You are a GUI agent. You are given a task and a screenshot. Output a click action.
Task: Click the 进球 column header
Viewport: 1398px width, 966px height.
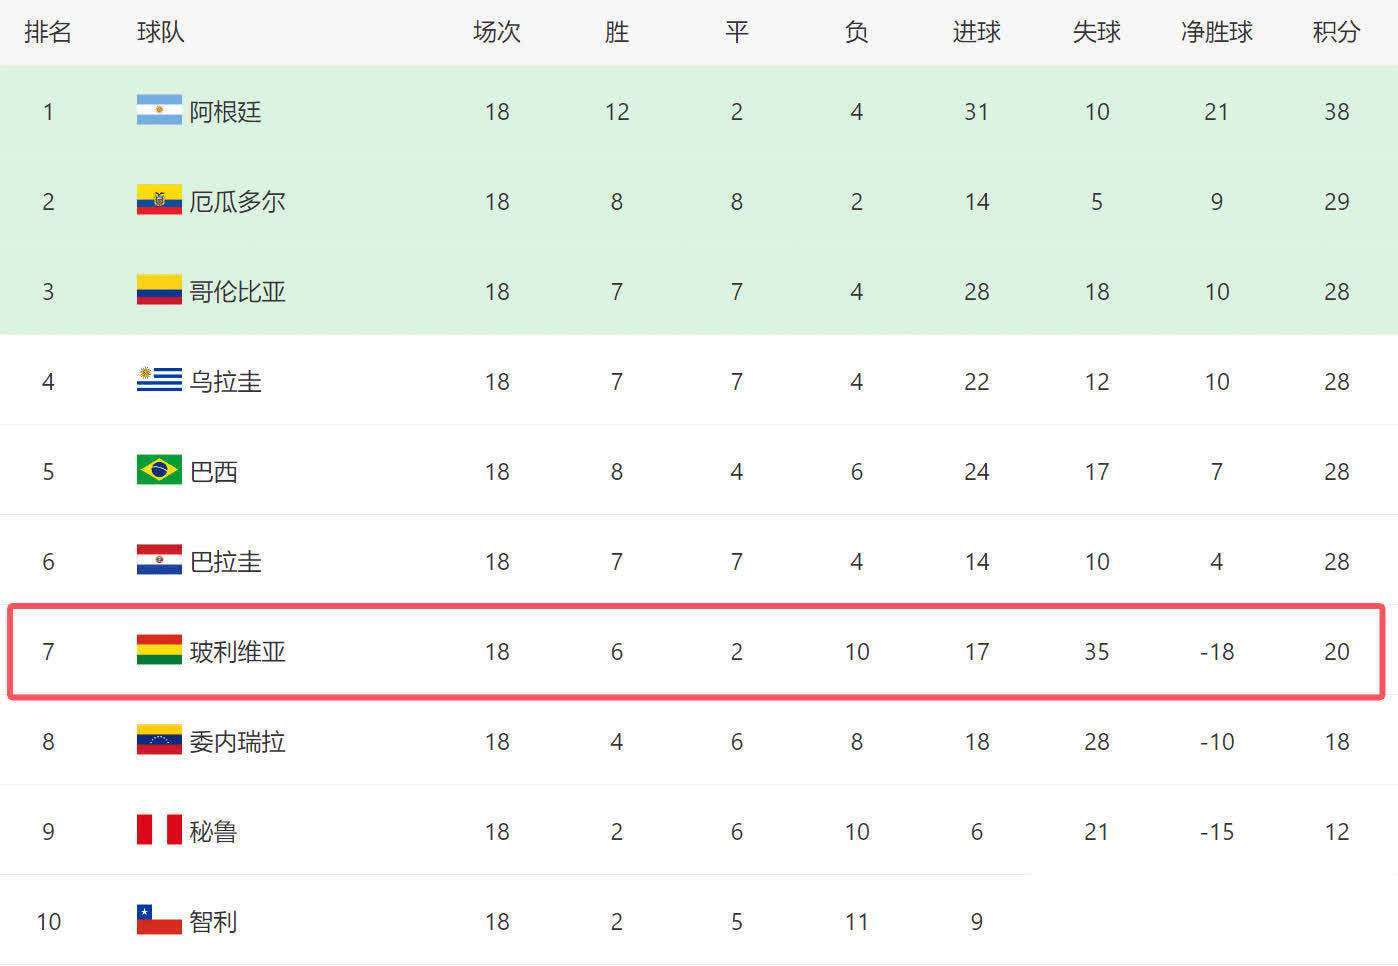[976, 32]
